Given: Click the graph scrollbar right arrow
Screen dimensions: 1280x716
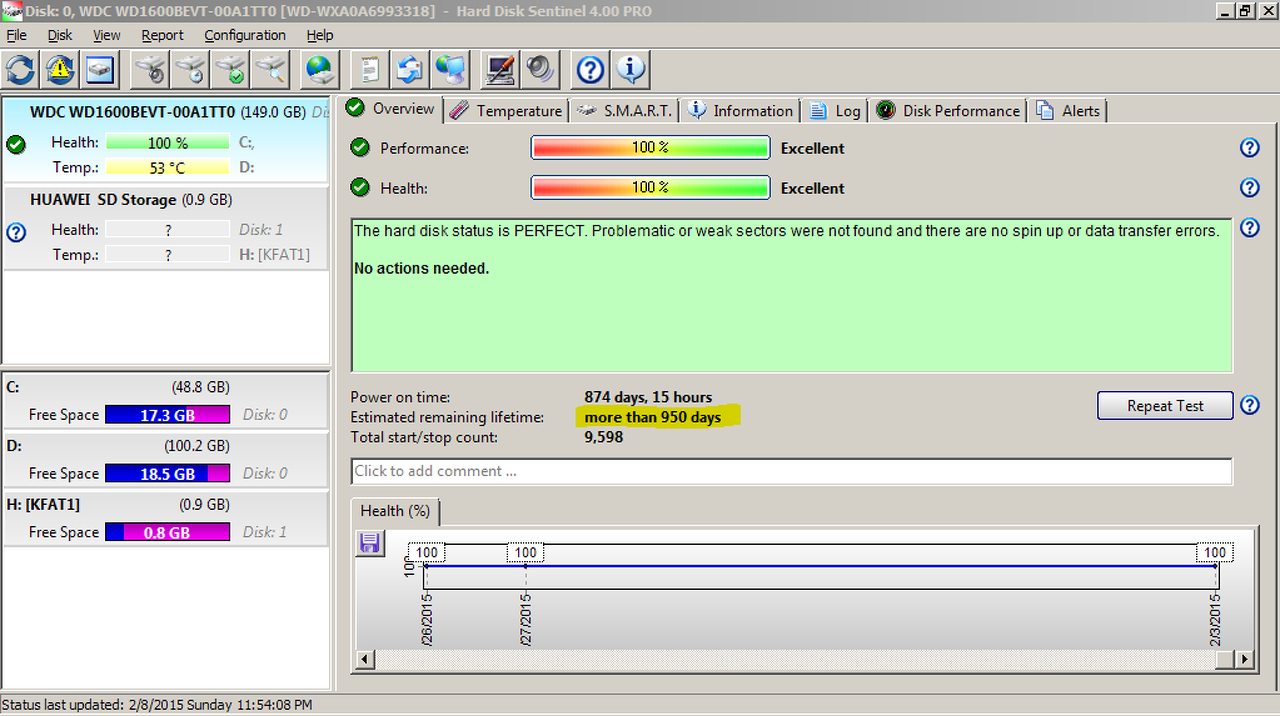Looking at the screenshot, I should pos(1245,659).
